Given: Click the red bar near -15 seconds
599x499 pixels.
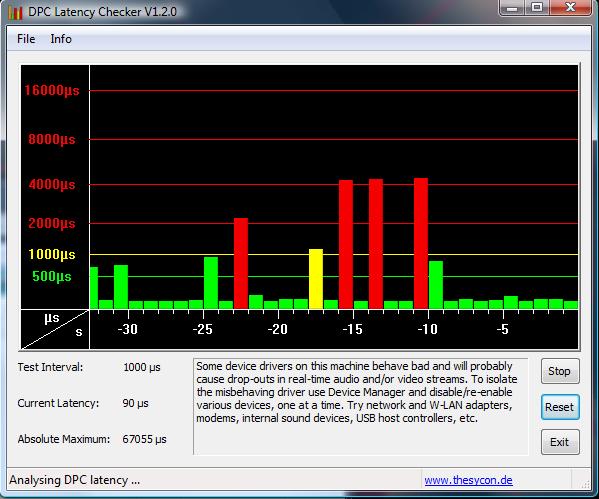Looking at the screenshot, I should click(346, 245).
